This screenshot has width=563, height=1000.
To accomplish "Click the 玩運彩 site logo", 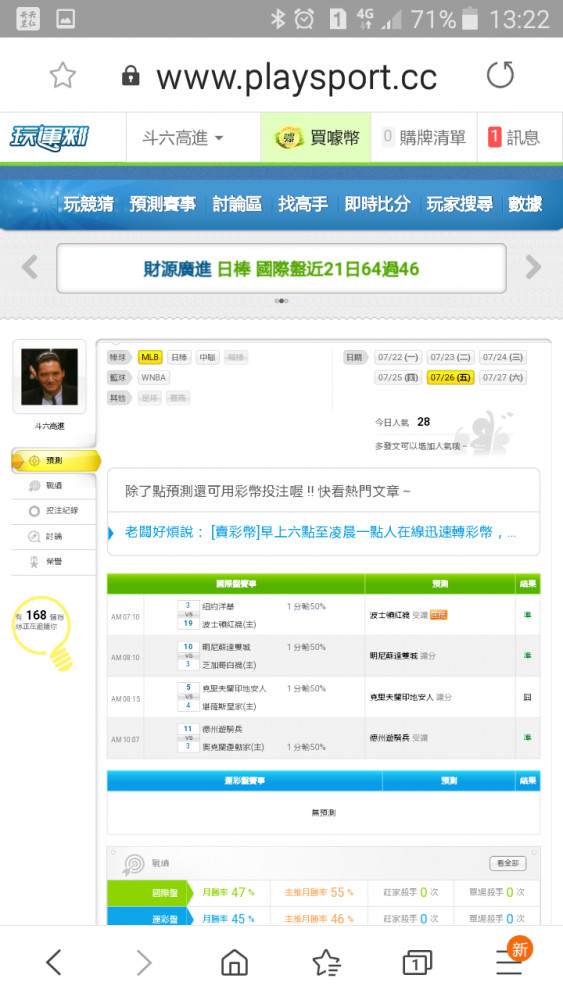I will 49,138.
